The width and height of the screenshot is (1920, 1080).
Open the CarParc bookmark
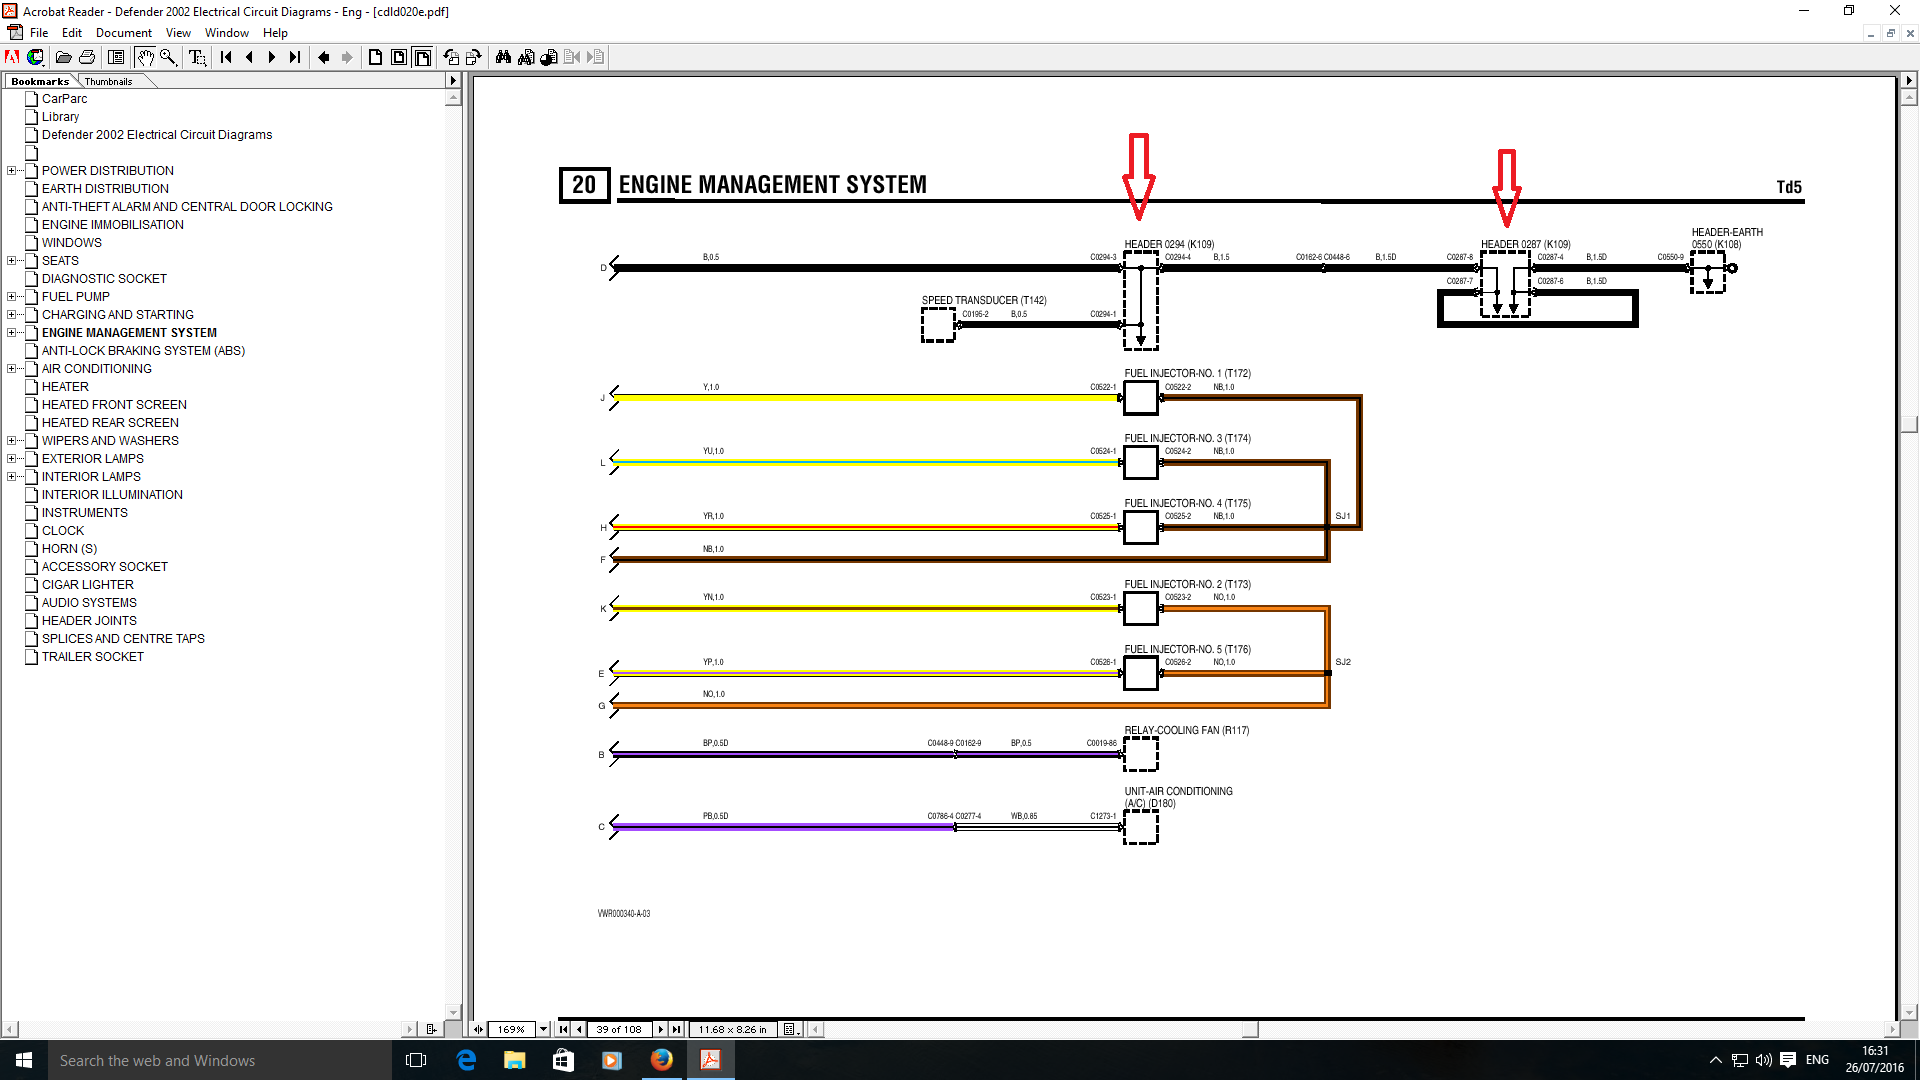[64, 99]
